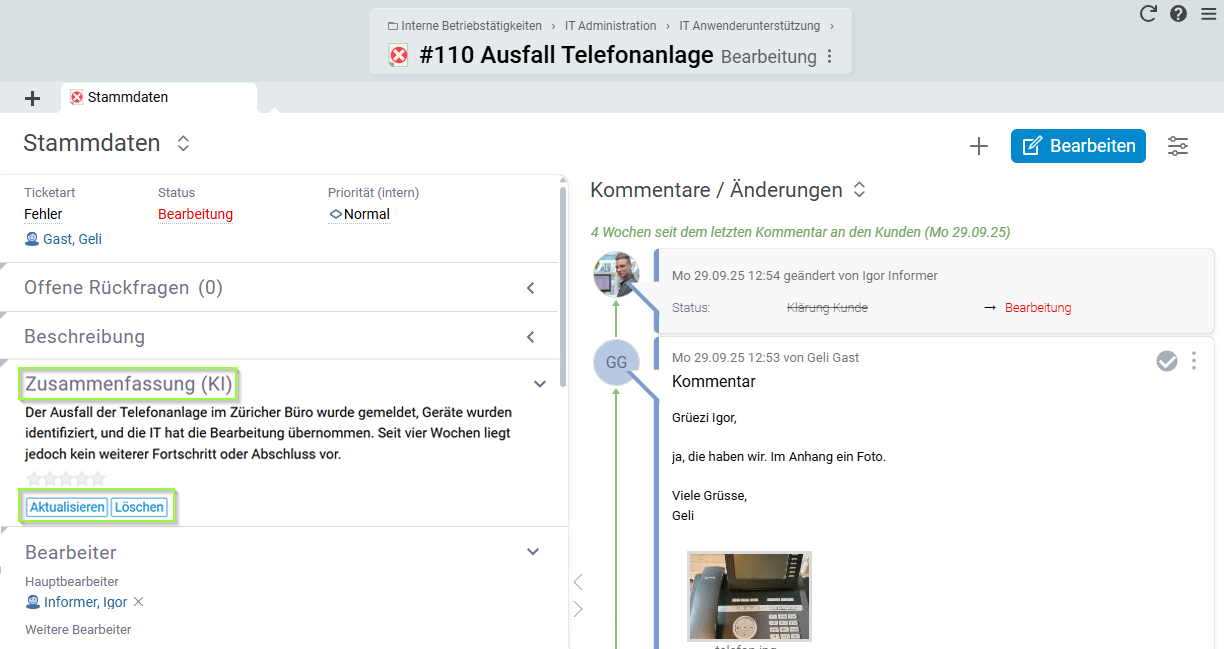Rate the KI summary with the stars
This screenshot has width=1224, height=649.
click(x=65, y=479)
